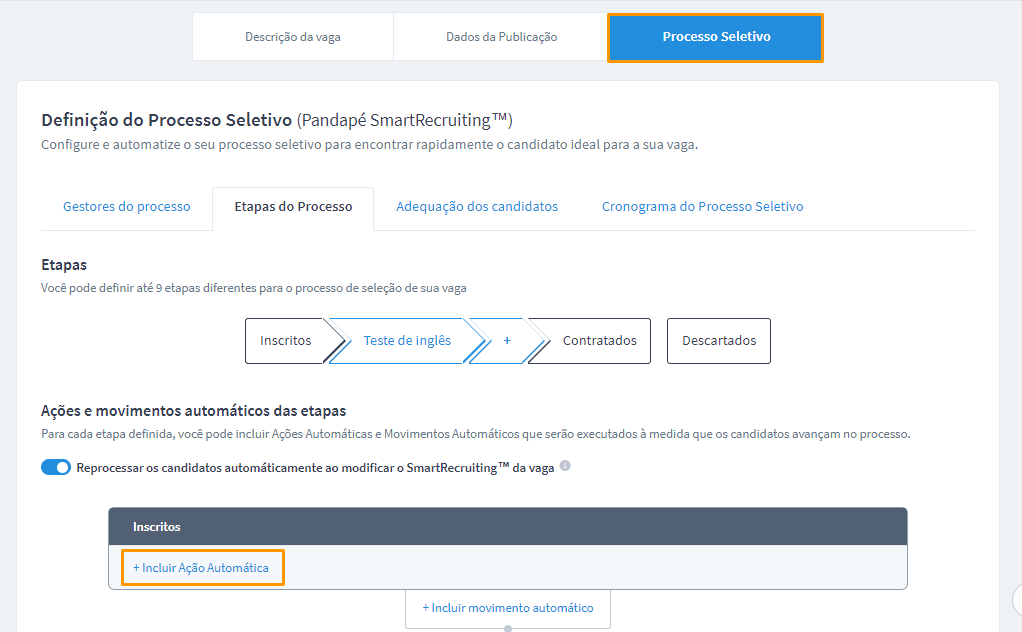Screen dimensions: 1022x632
Task: Click the Definição do Processo Seletivo heading
Action: (x=166, y=120)
